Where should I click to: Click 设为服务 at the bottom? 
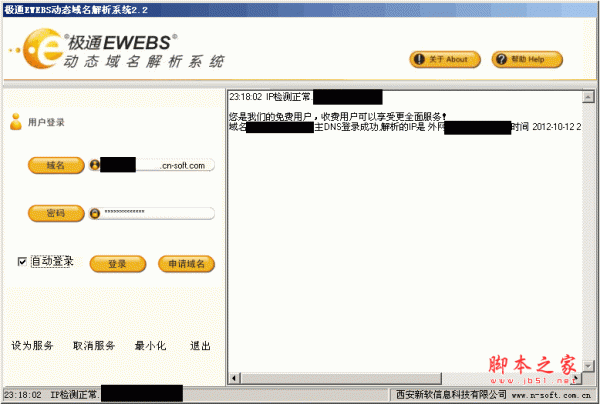pos(32,345)
